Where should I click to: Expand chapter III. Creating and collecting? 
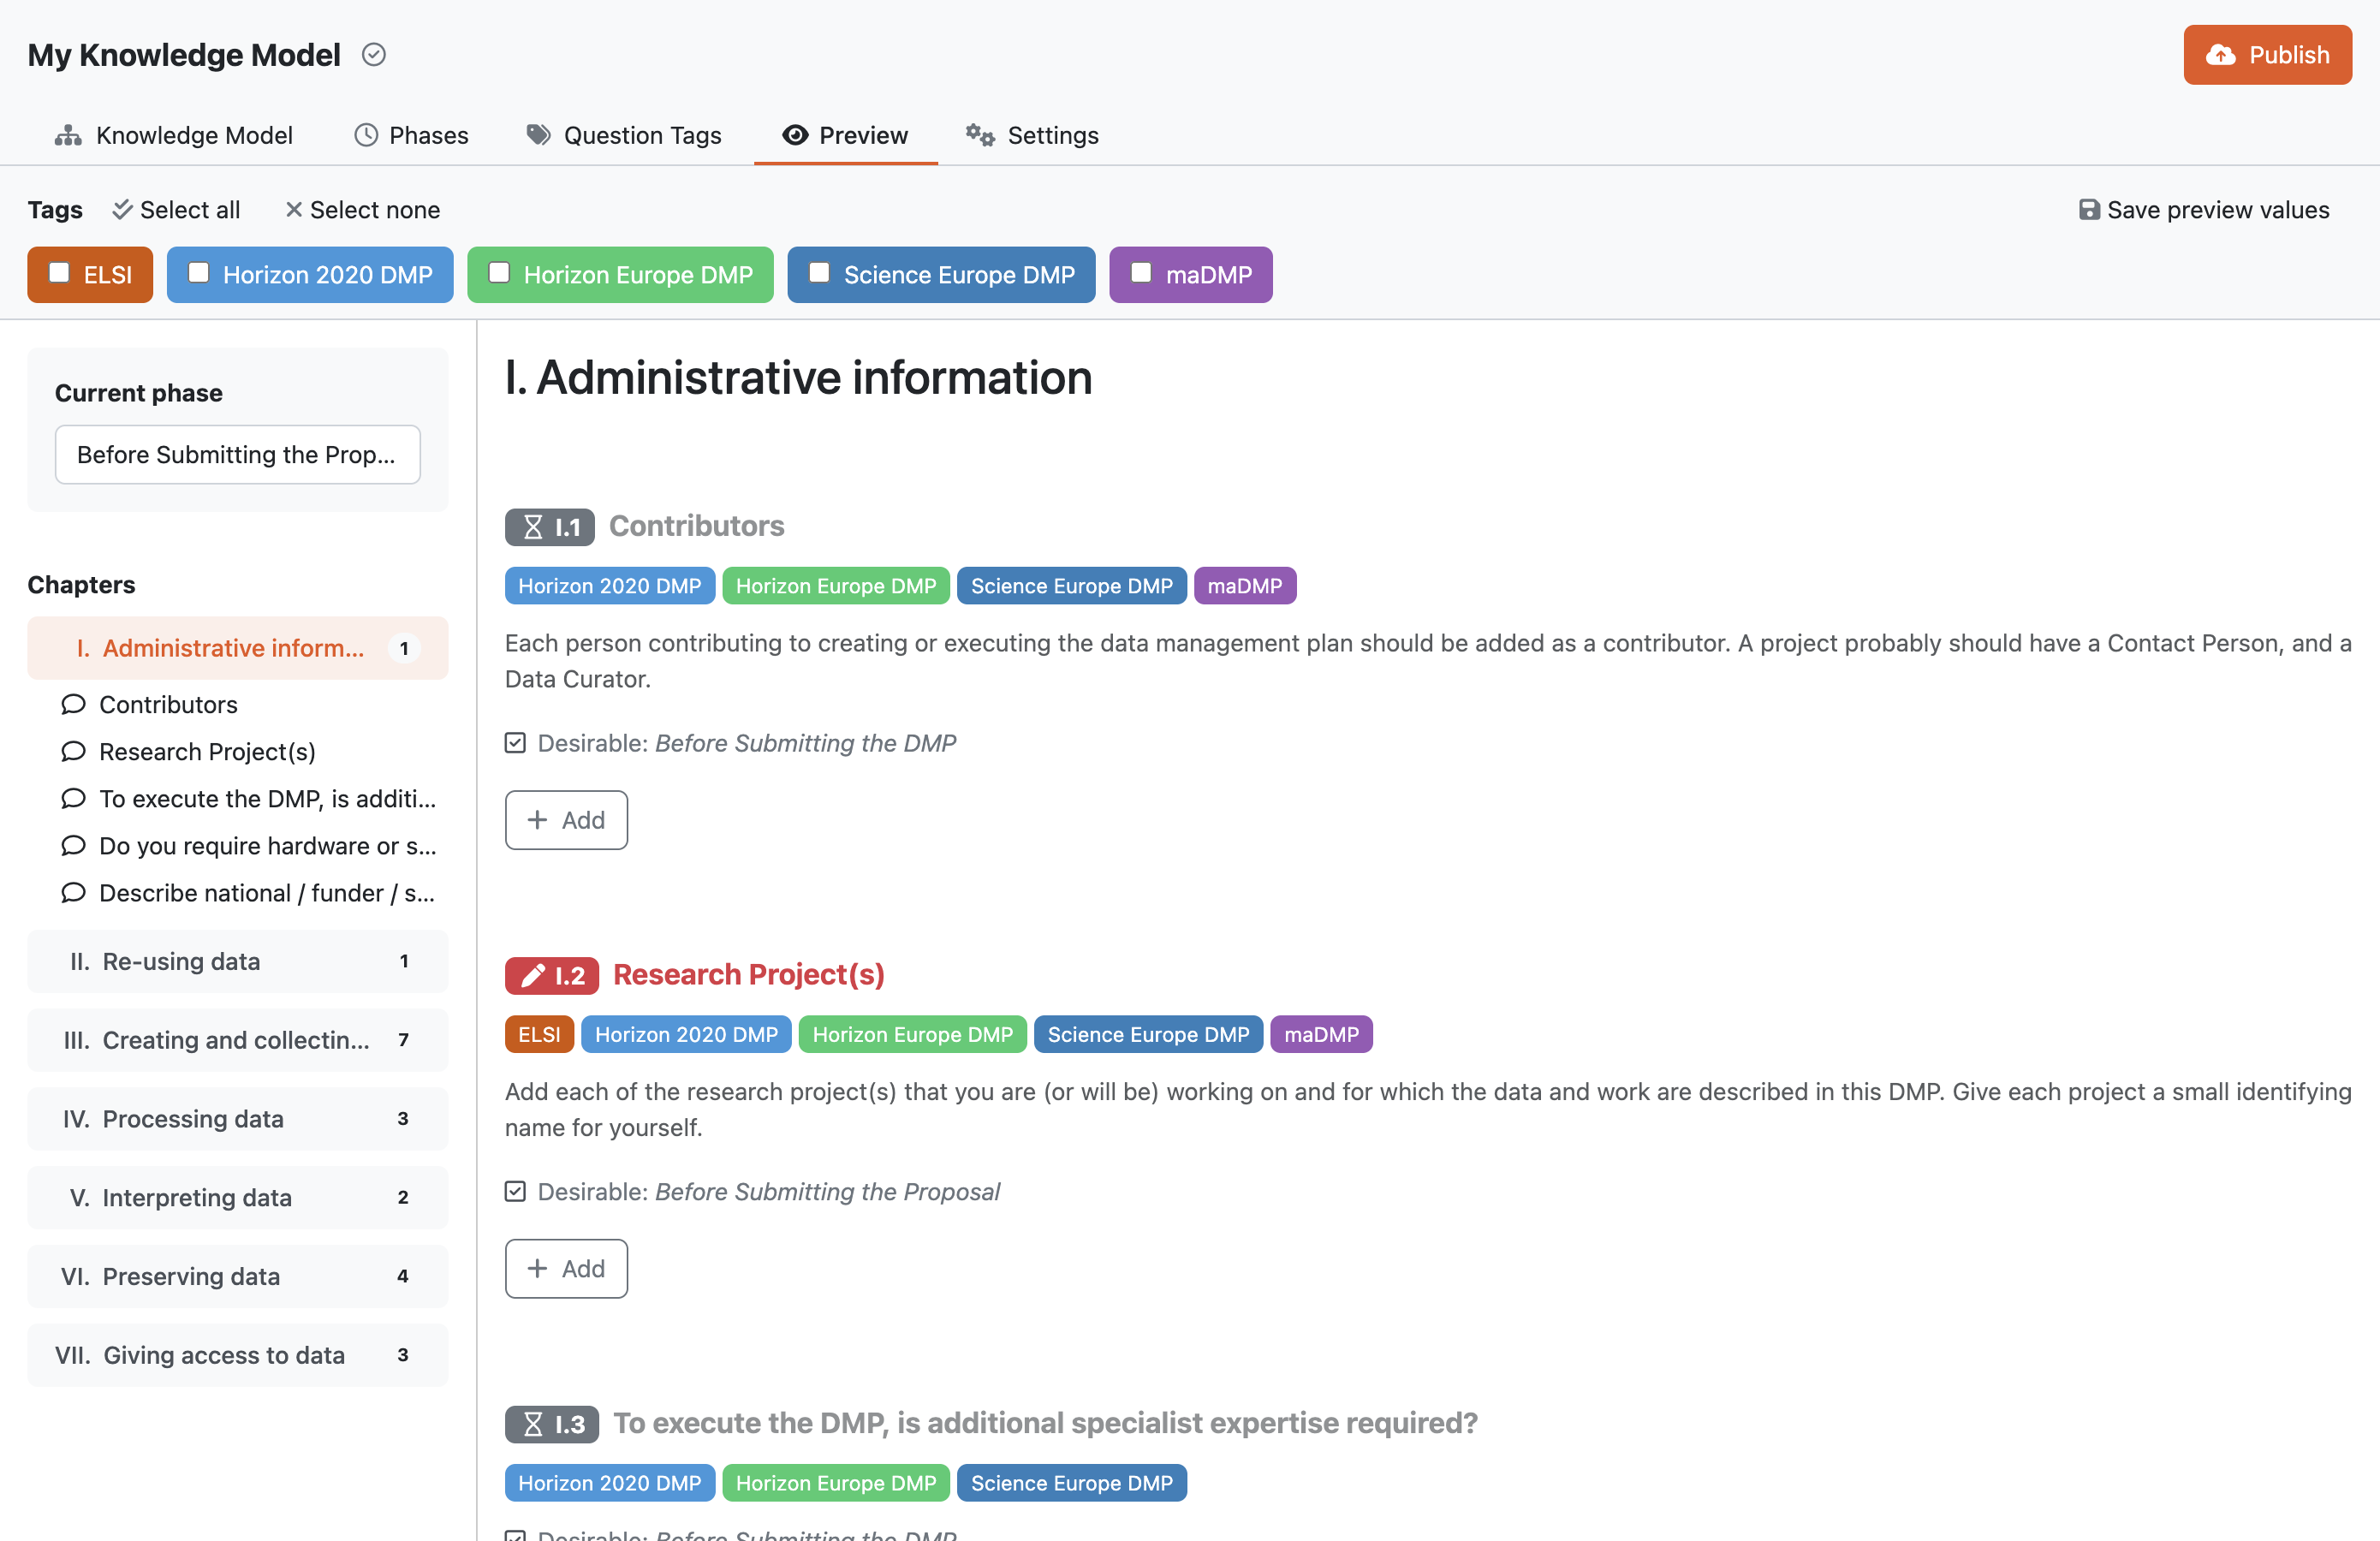[x=238, y=1040]
